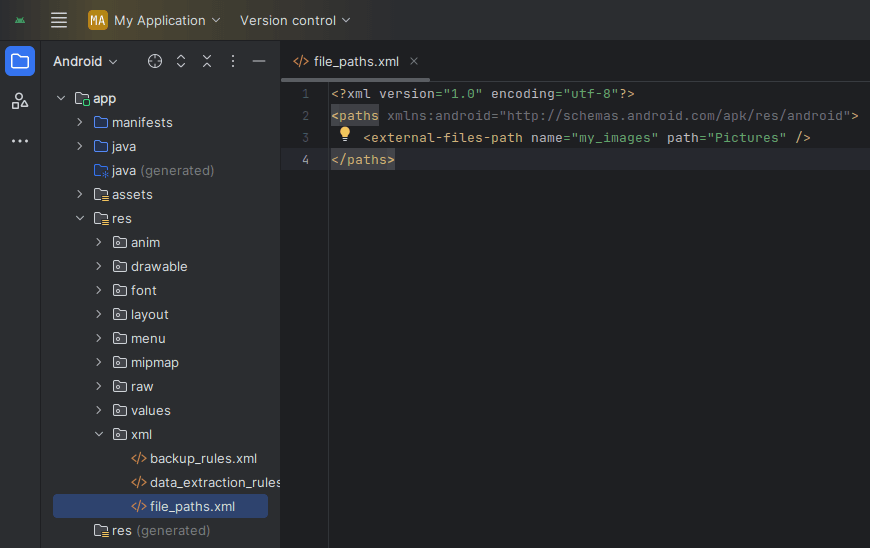The image size is (870, 548).
Task: Expand the values folder
Action: pos(99,410)
